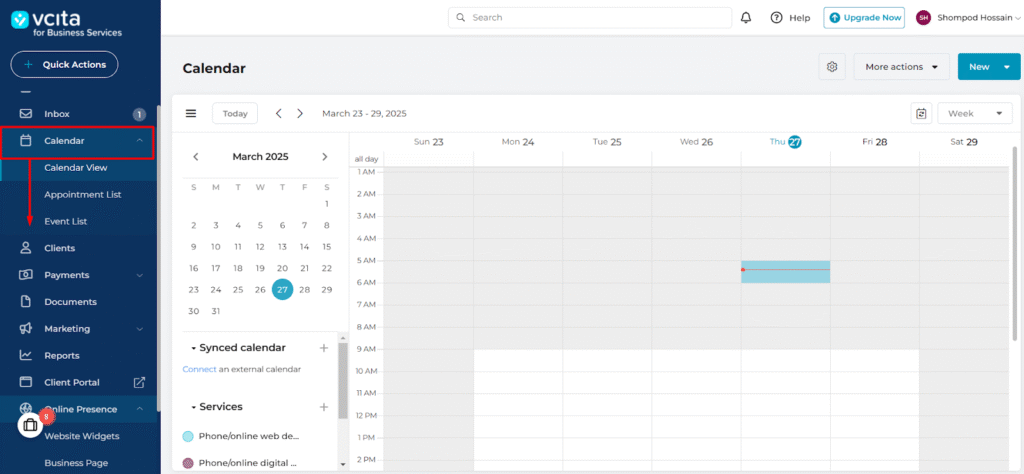Open the Week view dropdown

(x=974, y=113)
